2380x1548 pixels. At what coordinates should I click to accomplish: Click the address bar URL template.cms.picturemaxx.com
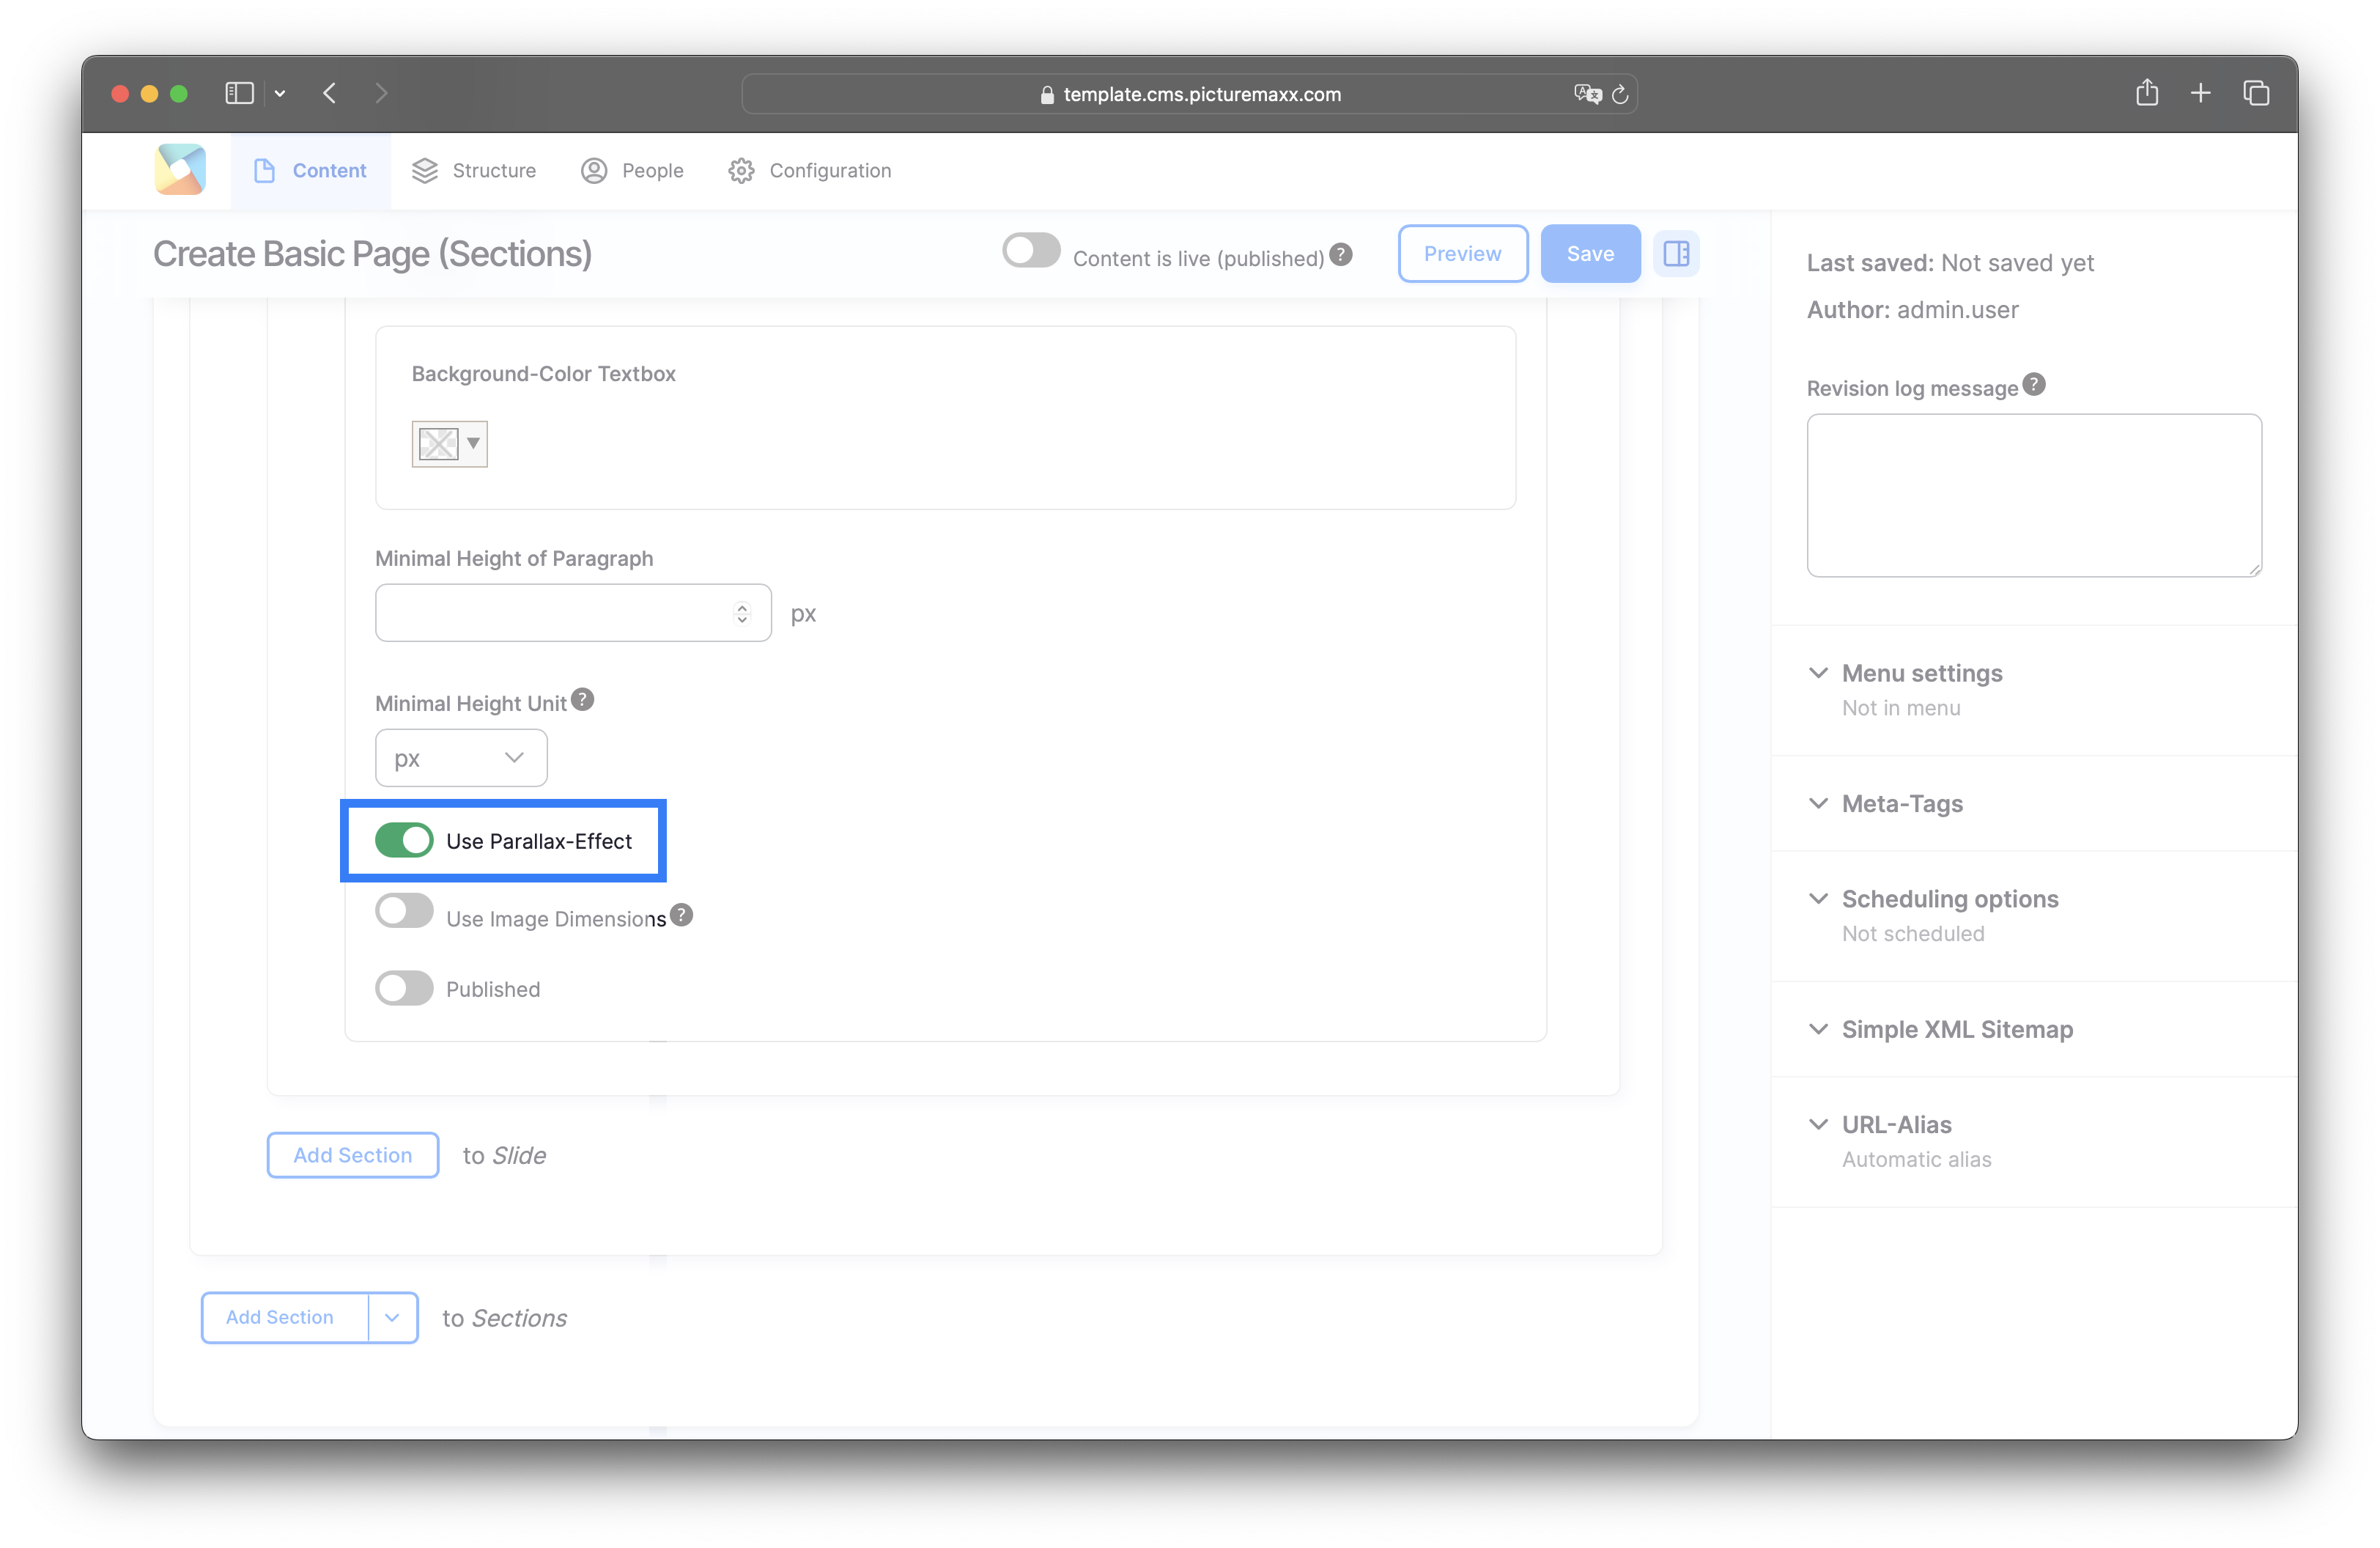click(1201, 94)
